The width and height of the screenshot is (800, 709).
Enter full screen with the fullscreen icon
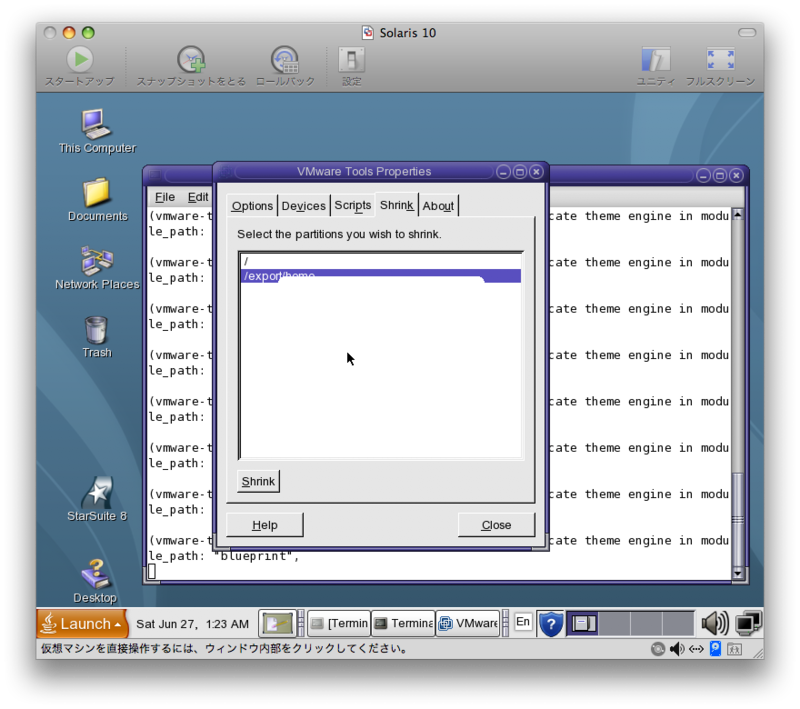click(x=720, y=60)
